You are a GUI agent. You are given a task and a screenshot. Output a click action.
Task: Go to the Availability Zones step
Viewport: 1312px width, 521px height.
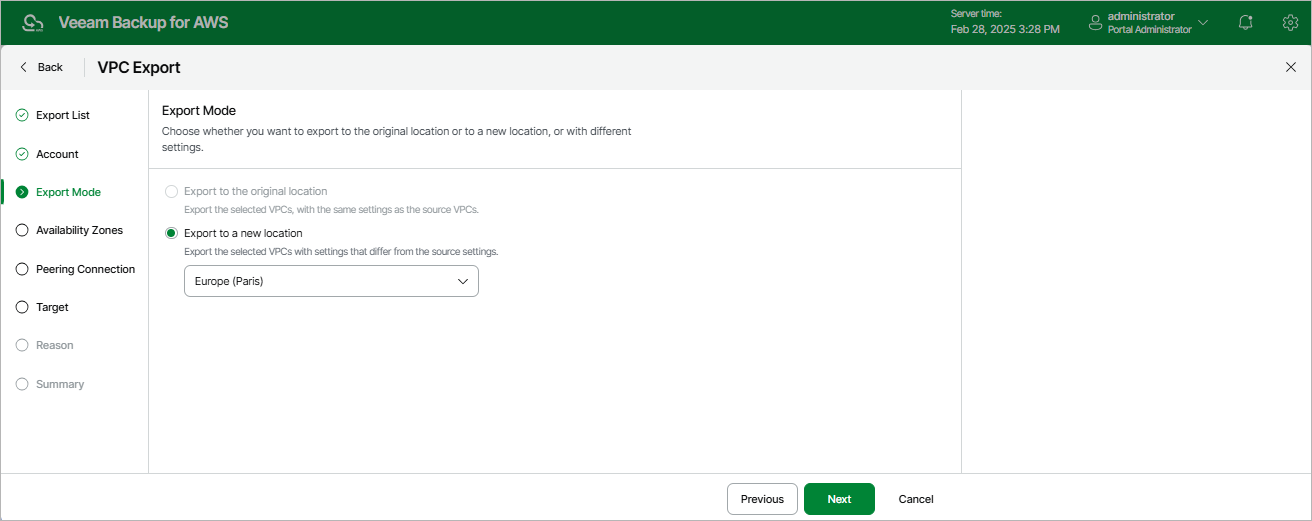[79, 230]
